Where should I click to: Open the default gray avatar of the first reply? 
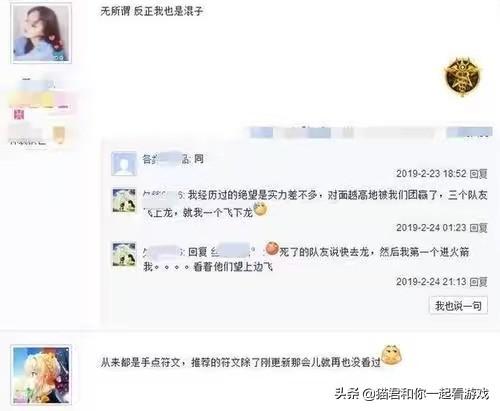point(124,163)
